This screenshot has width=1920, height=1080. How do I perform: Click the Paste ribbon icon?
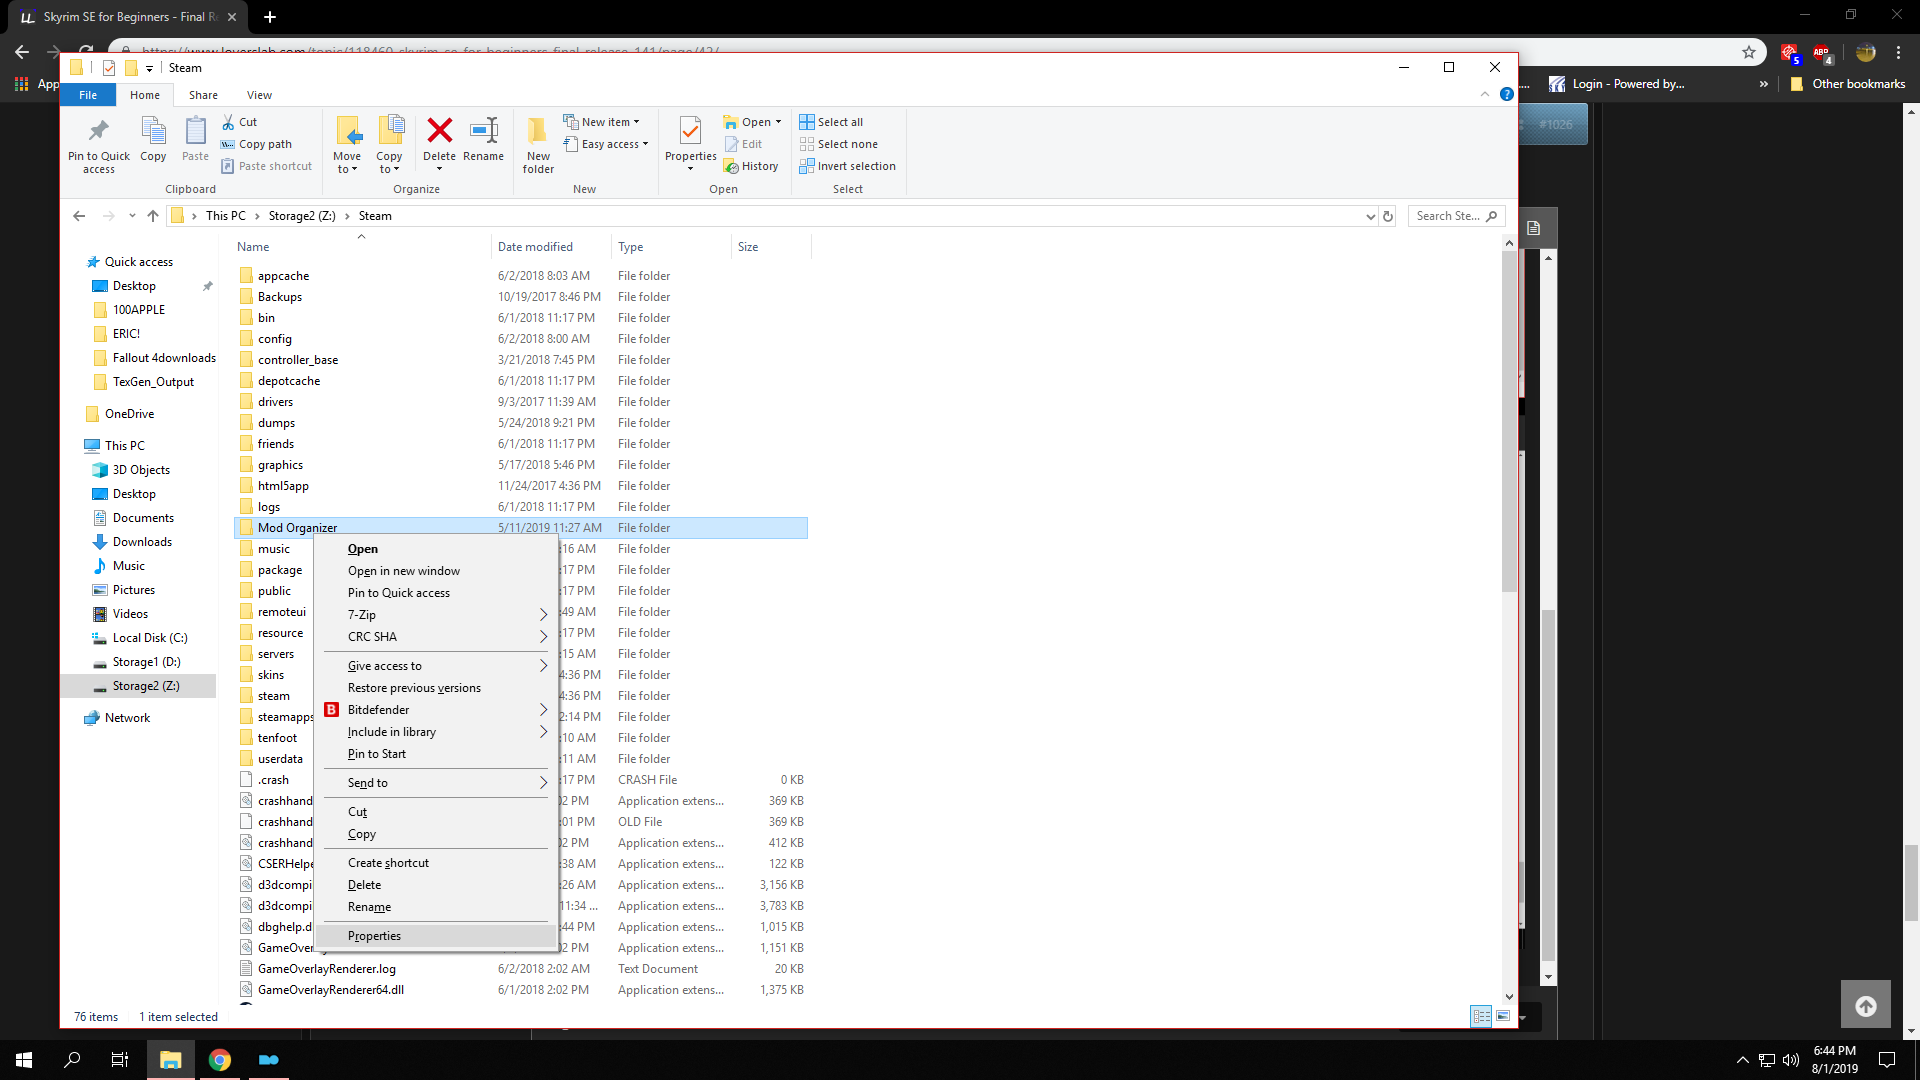195,139
